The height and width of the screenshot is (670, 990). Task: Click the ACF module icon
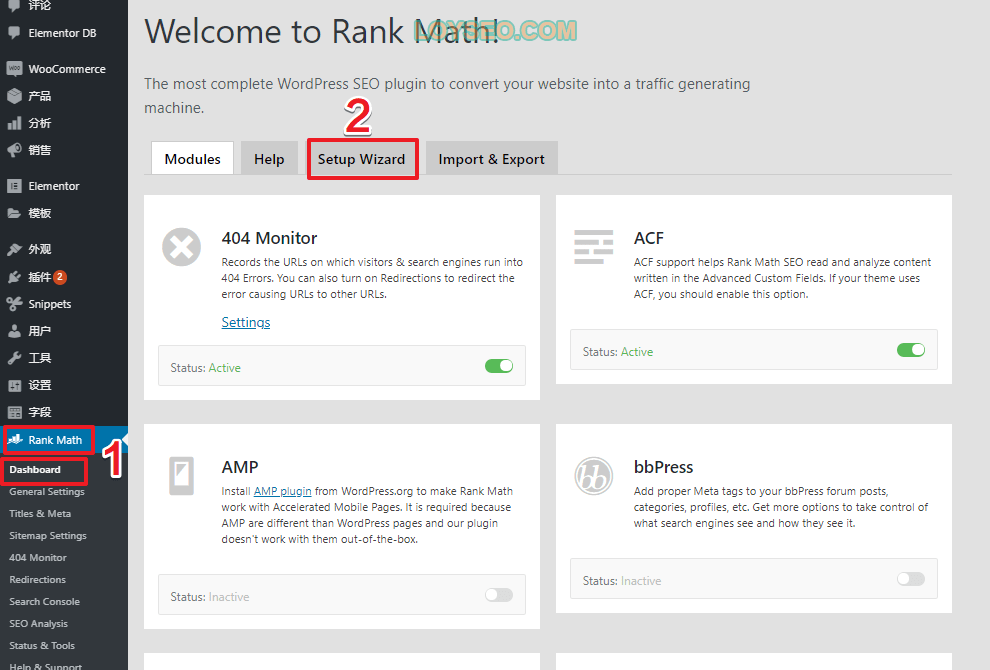coord(594,247)
